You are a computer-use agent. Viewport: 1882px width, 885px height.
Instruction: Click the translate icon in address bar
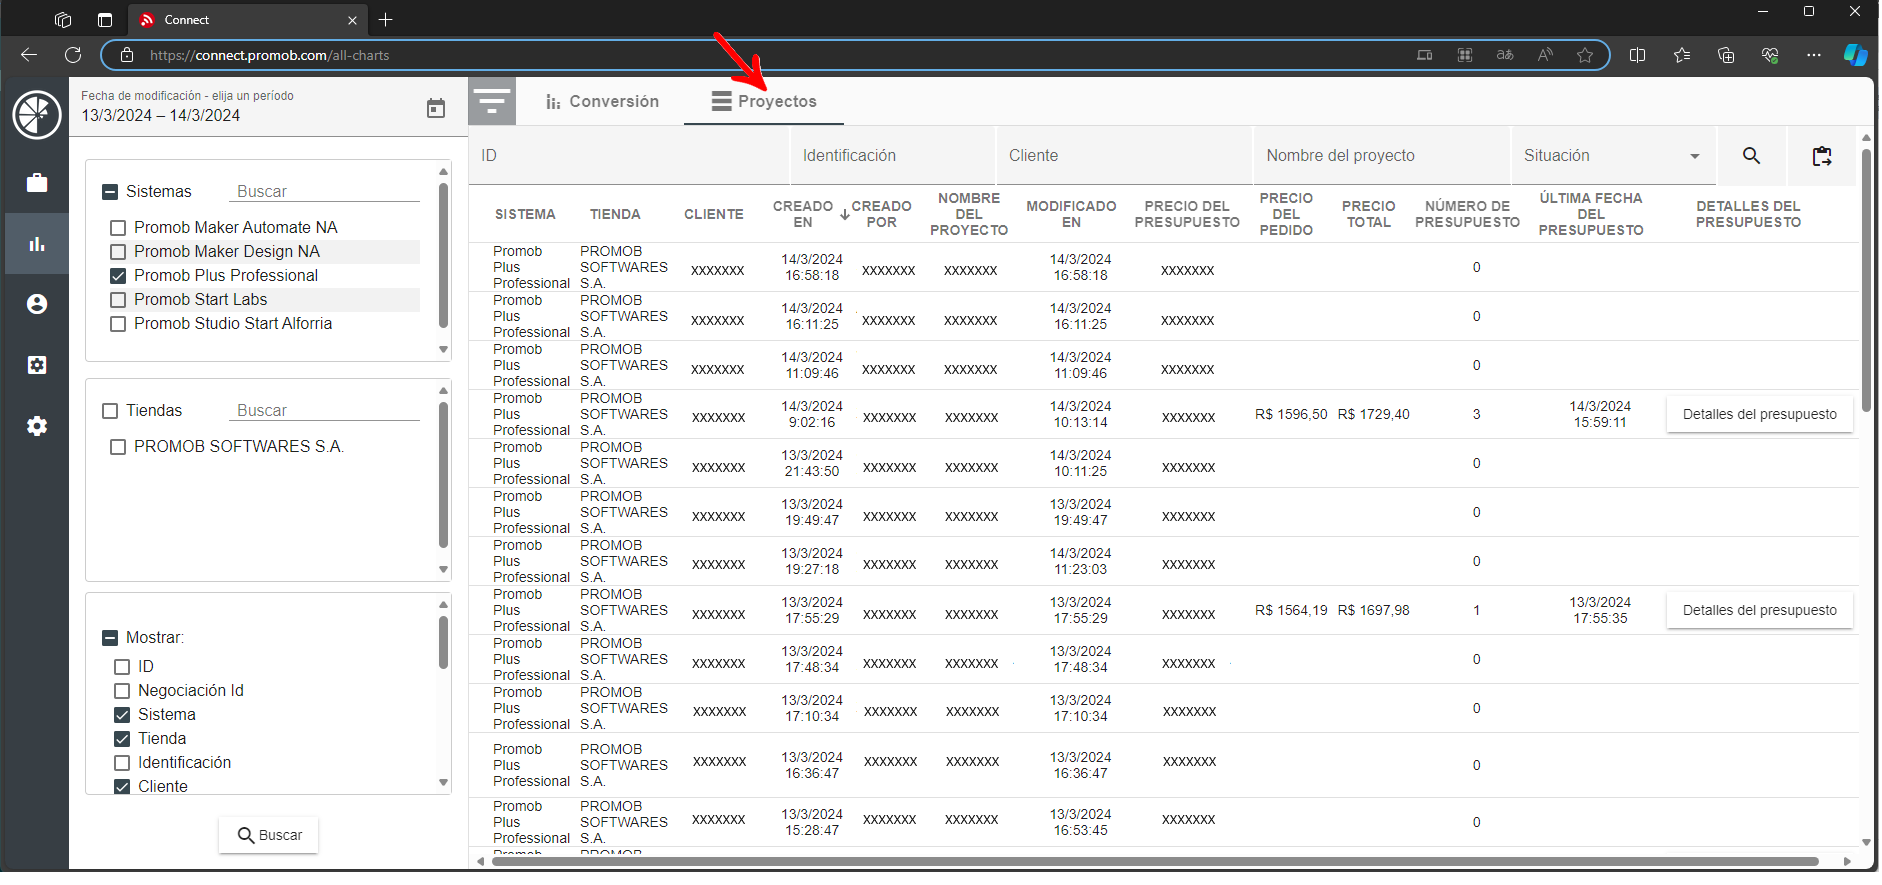1505,55
